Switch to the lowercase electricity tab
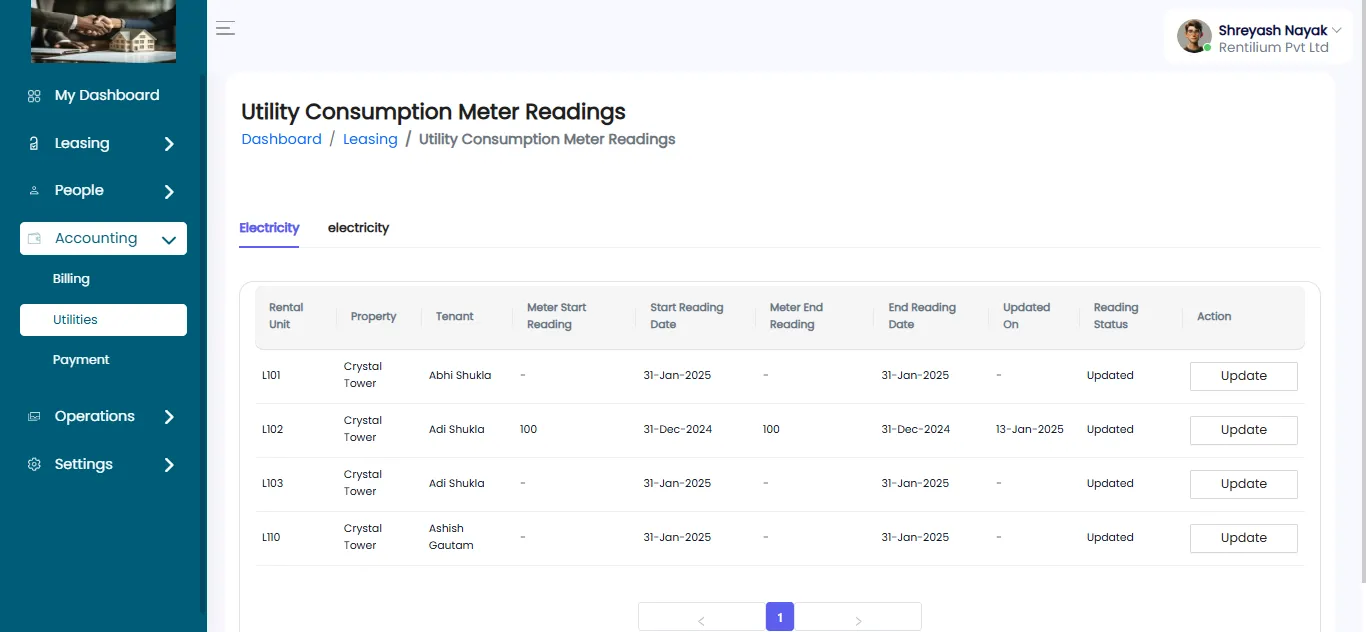The height and width of the screenshot is (632, 1366). (x=358, y=228)
